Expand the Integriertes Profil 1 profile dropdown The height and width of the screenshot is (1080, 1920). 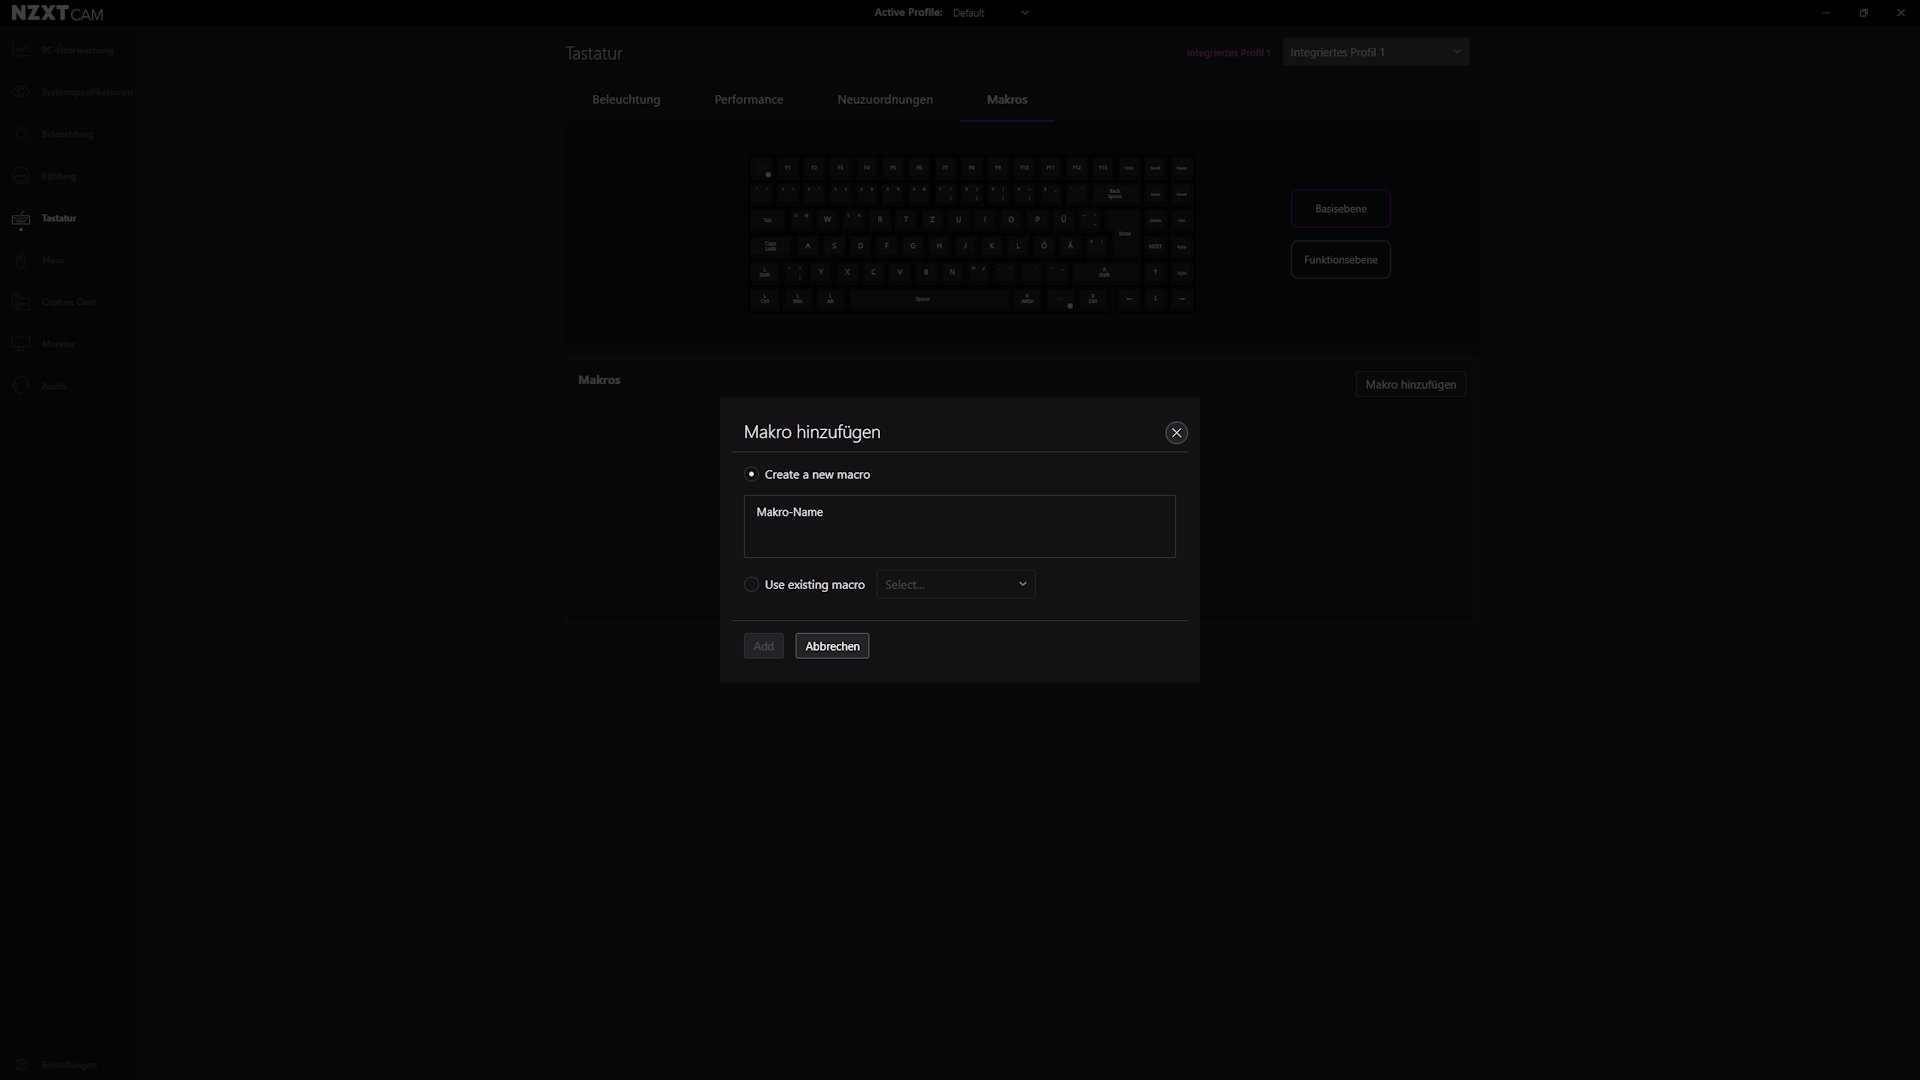tap(1457, 51)
